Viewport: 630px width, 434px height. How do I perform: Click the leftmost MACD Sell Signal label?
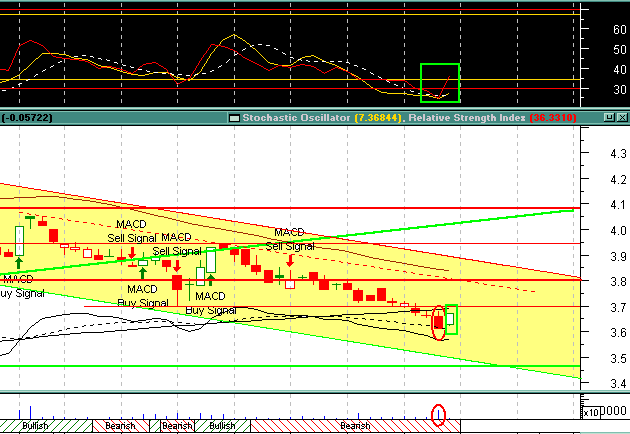[131, 231]
